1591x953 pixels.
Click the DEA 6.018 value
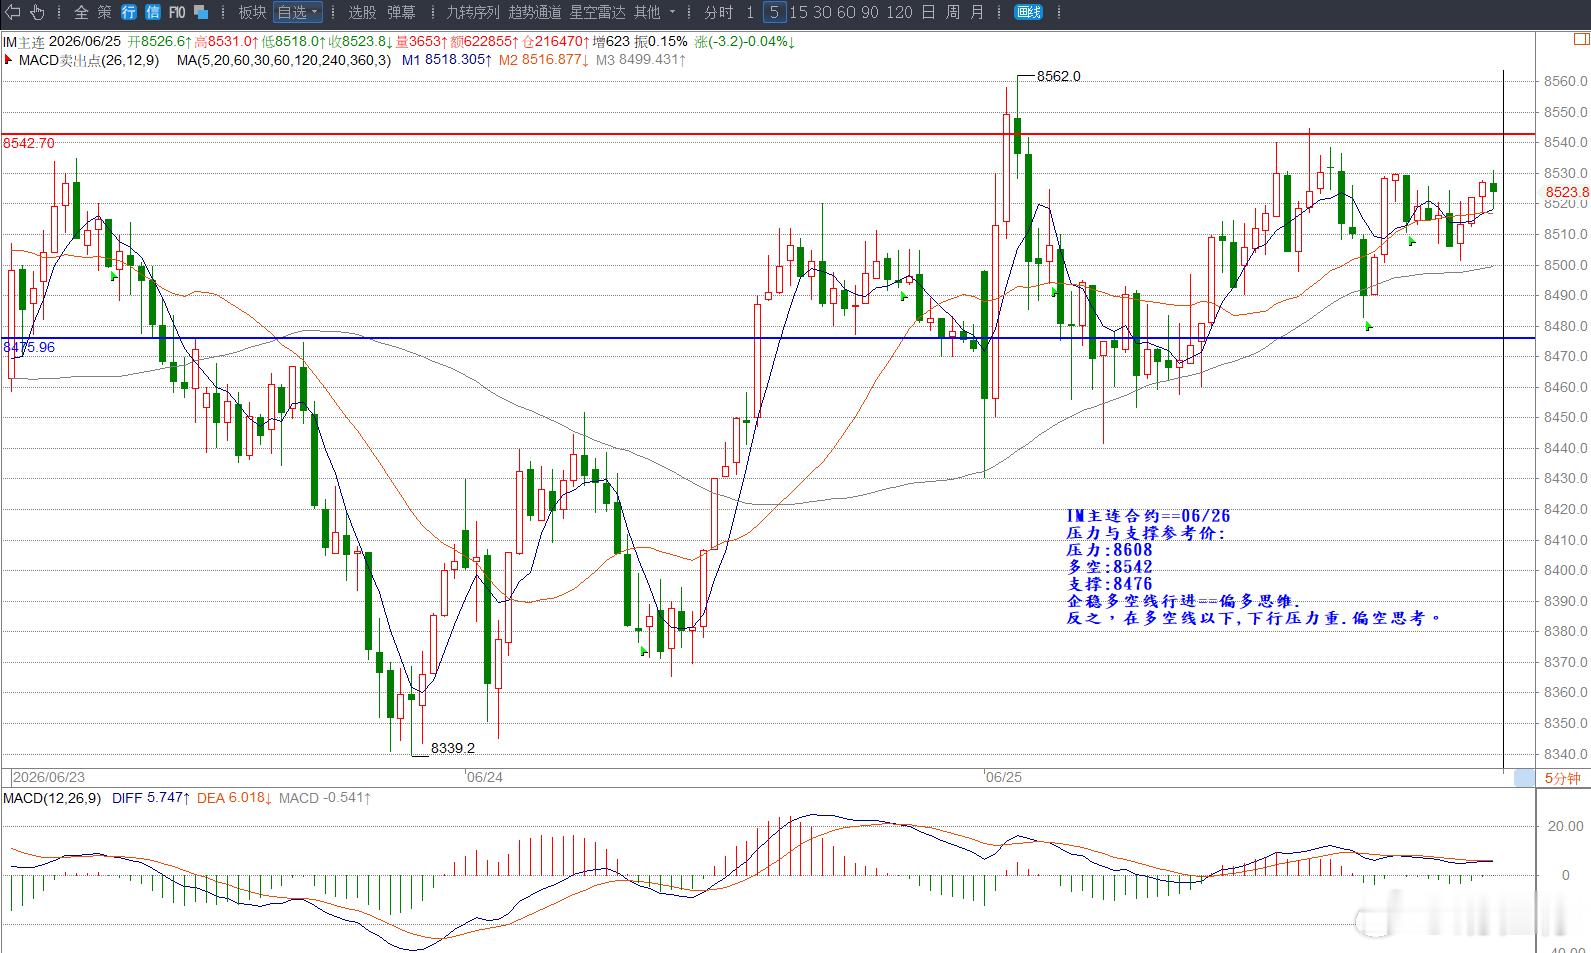click(x=234, y=798)
